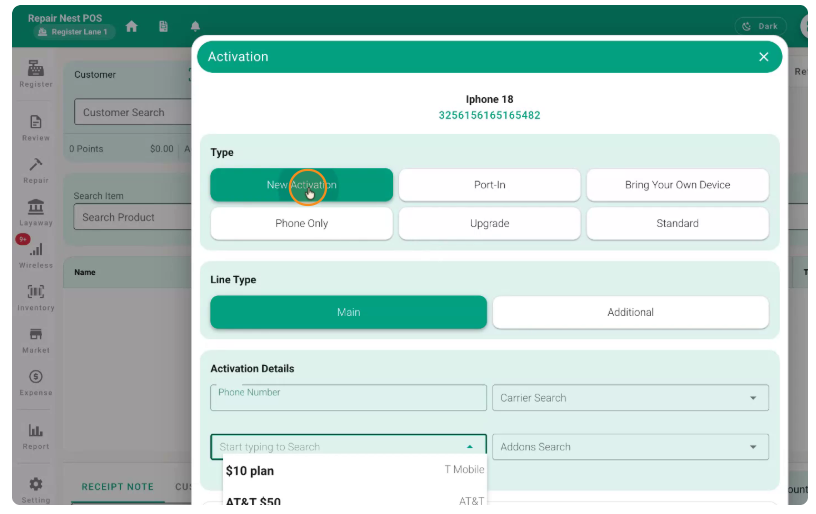Click the document icon in top bar
This screenshot has height=514, width=816.
[x=163, y=27]
